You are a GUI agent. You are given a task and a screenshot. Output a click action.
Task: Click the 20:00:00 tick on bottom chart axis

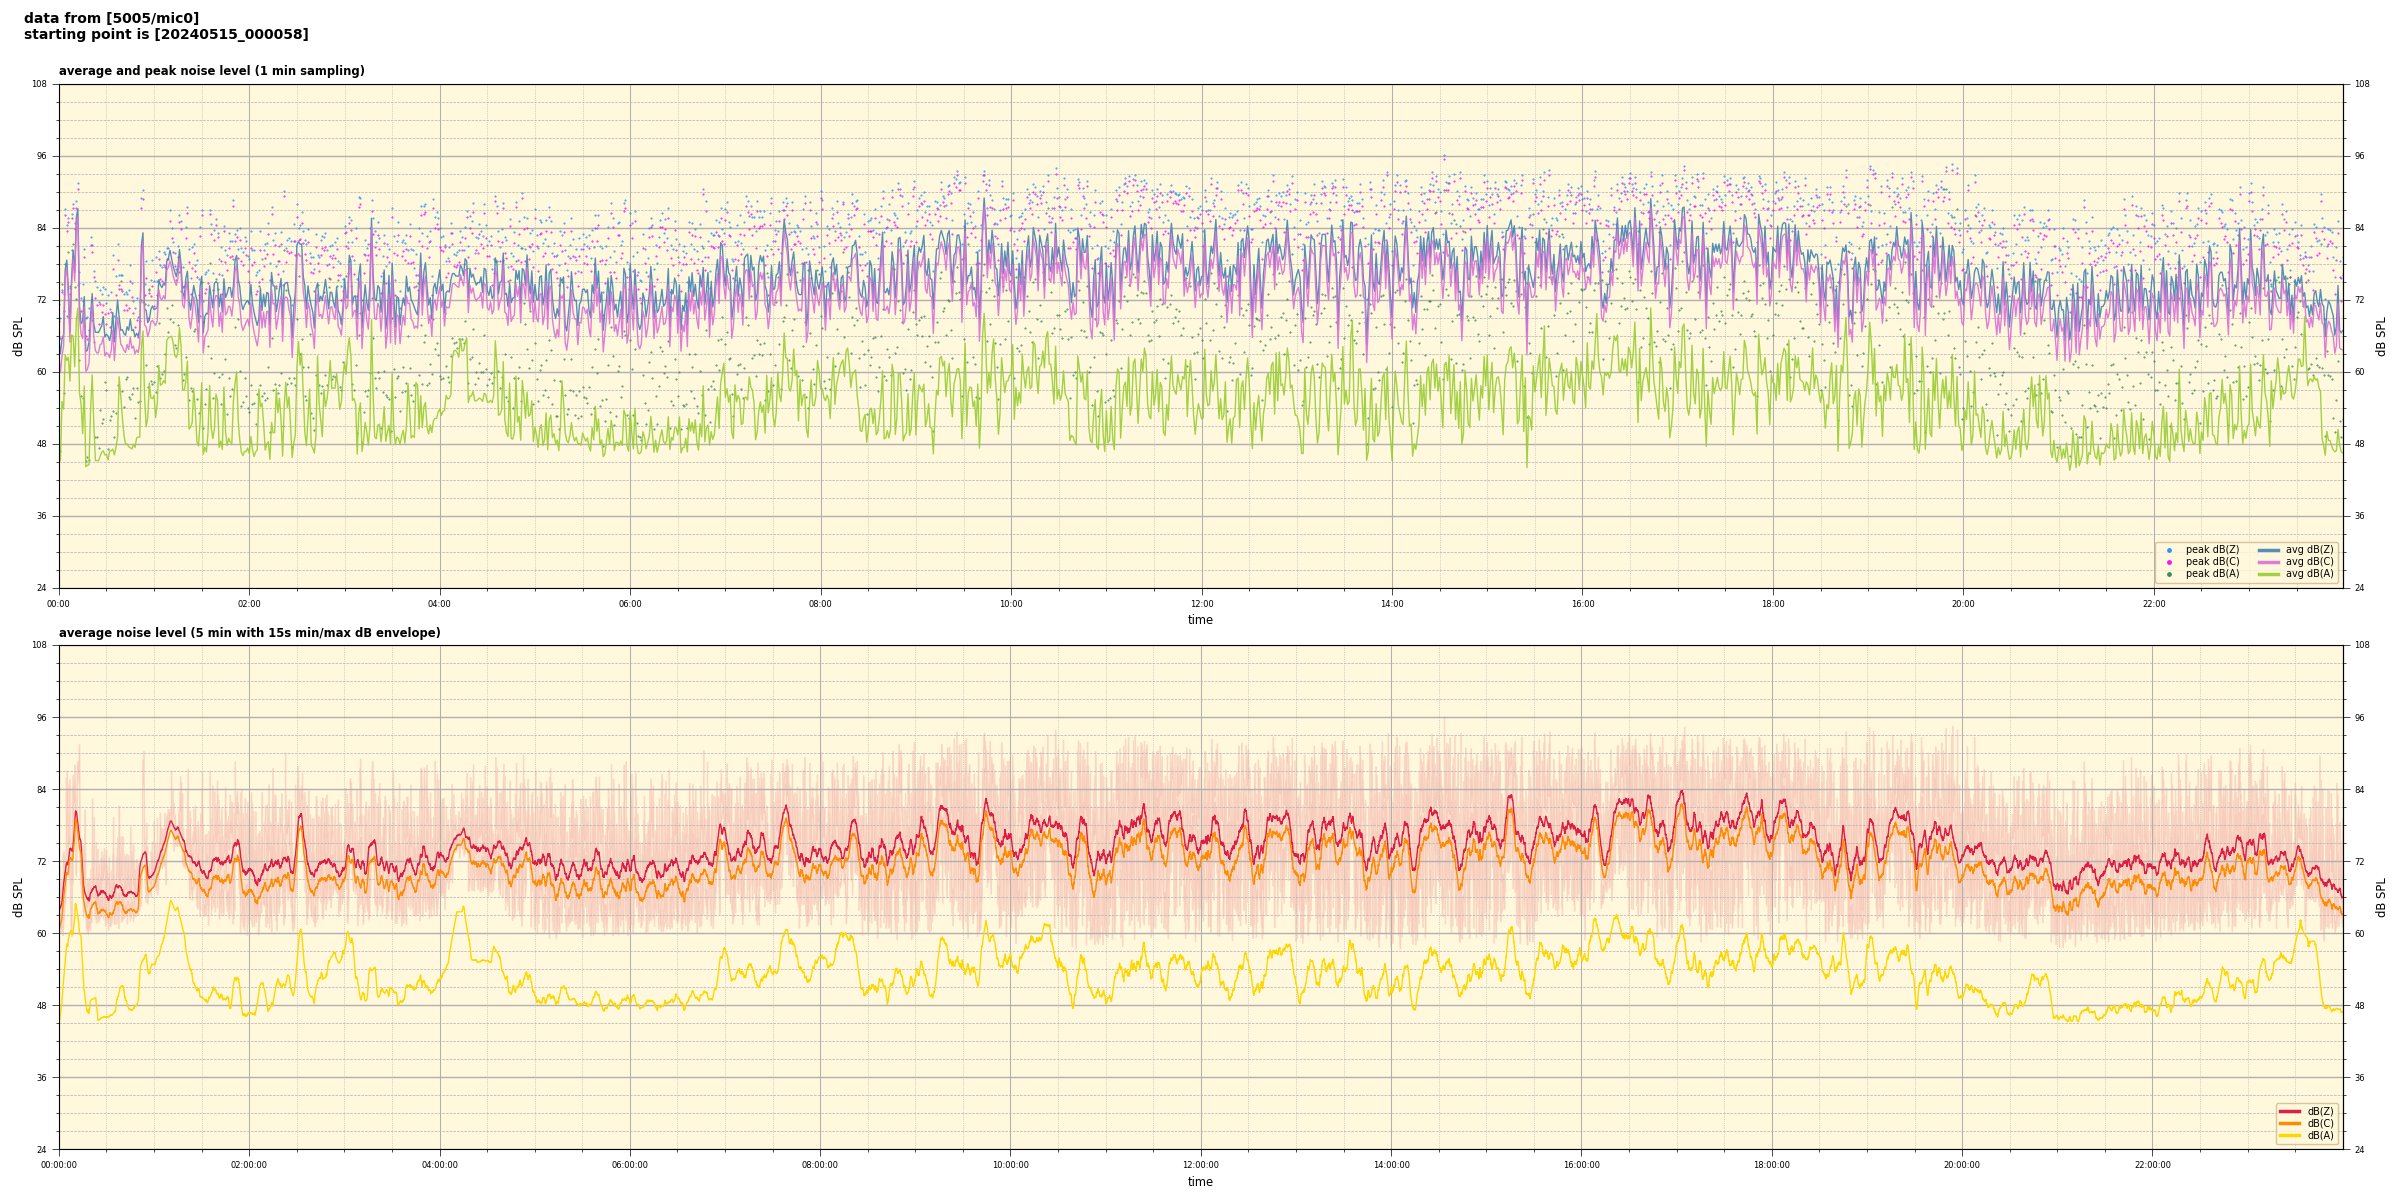click(1962, 1165)
